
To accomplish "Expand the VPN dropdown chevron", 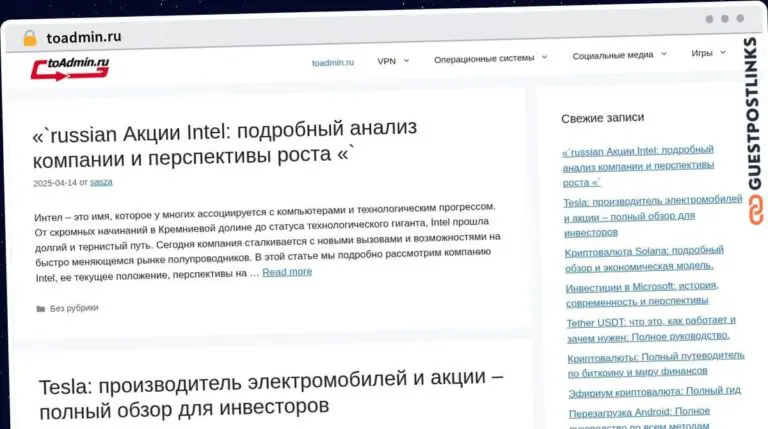I will click(x=406, y=61).
